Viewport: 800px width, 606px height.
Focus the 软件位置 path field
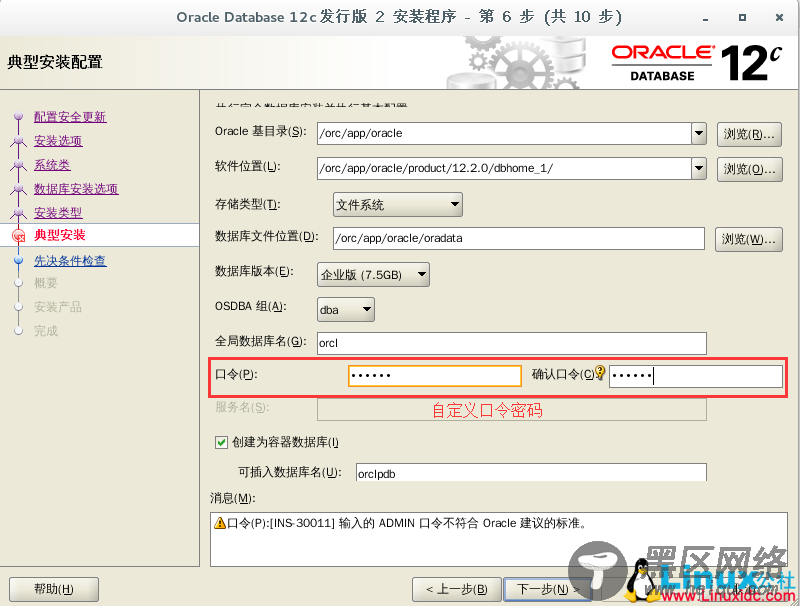[x=504, y=168]
